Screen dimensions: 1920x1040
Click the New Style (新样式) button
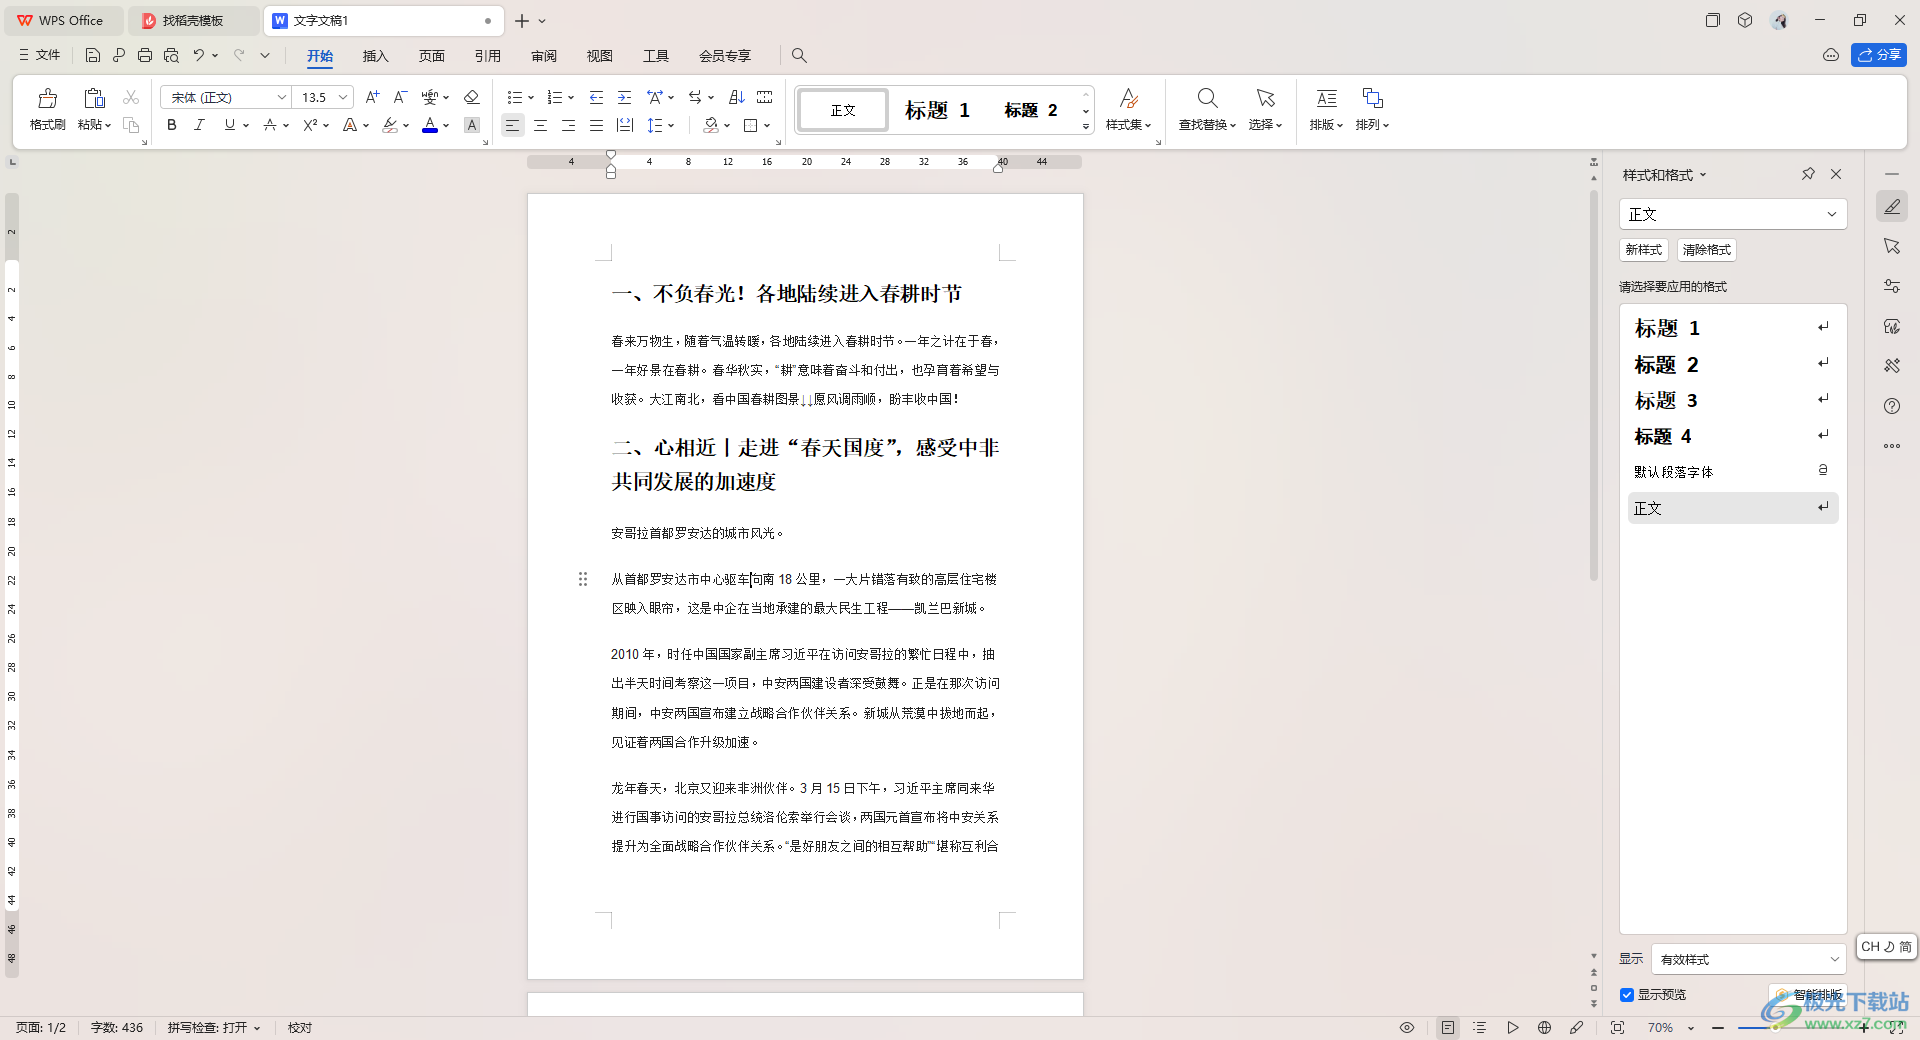[1644, 249]
